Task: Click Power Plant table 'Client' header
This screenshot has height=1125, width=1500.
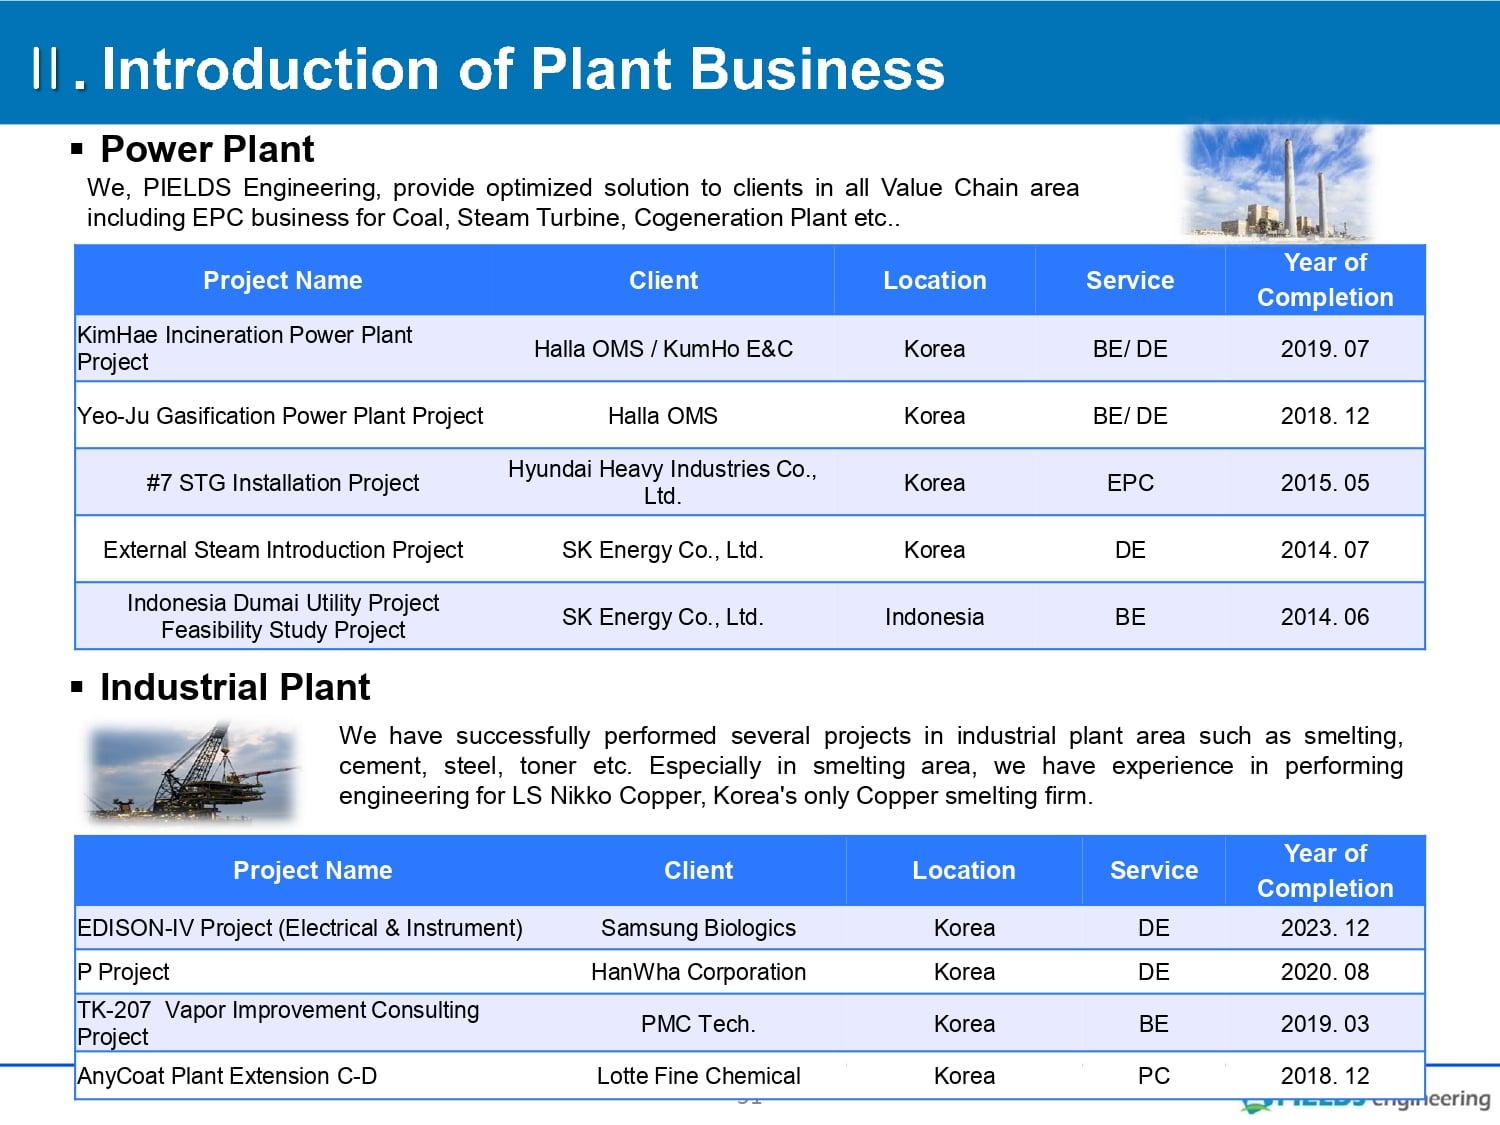Action: pyautogui.click(x=663, y=280)
